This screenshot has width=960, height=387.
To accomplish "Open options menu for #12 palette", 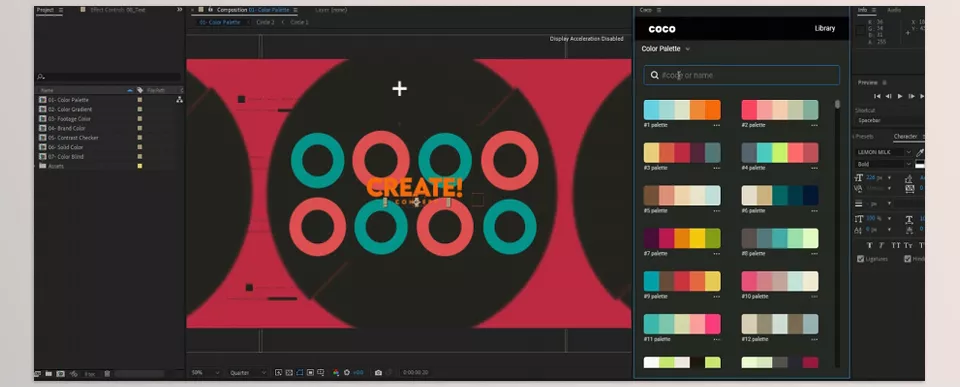I will (x=814, y=339).
